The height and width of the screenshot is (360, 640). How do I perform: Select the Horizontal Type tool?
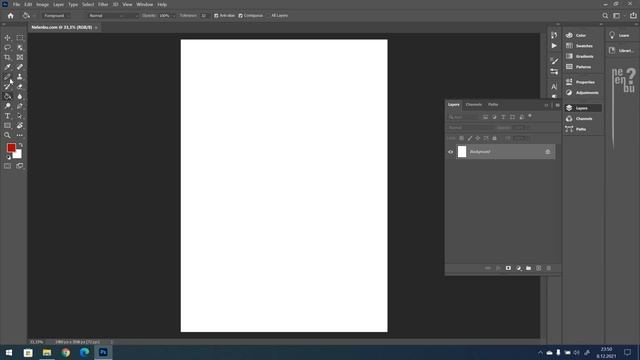[7, 116]
